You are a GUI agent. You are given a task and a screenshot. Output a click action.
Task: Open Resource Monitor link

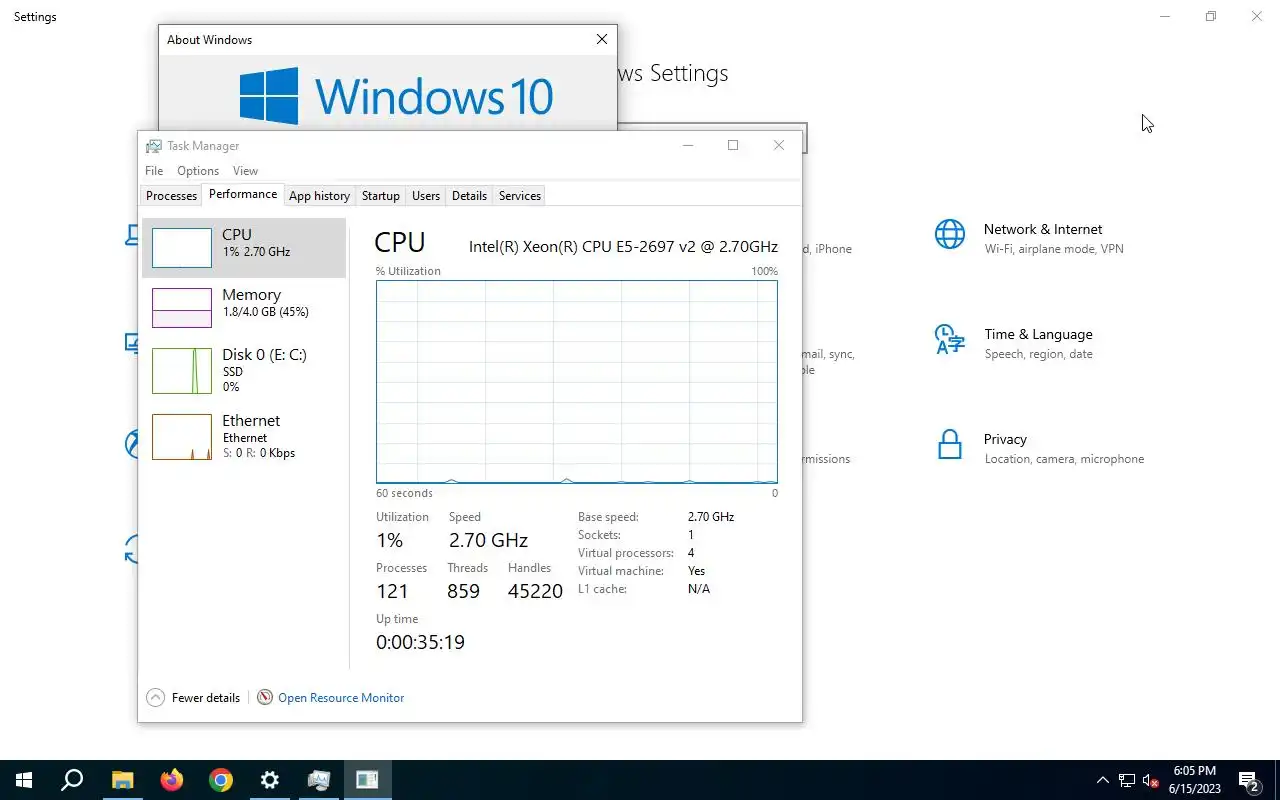pos(341,698)
